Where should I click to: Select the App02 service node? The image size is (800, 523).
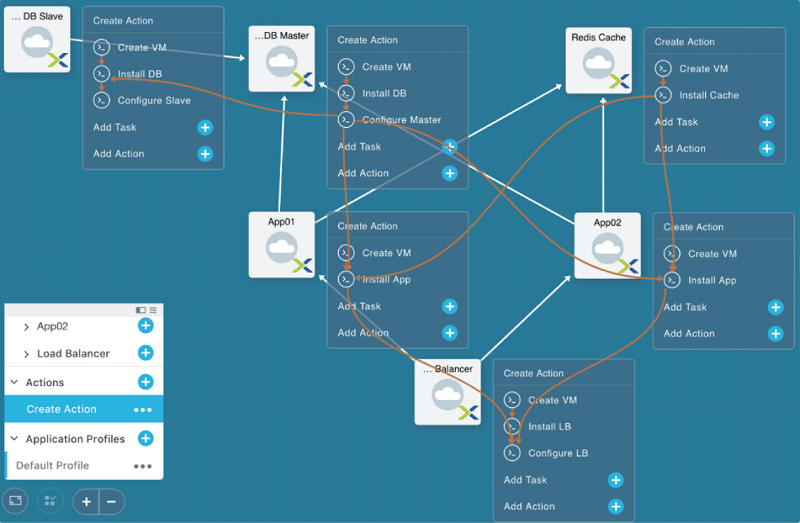pos(607,245)
